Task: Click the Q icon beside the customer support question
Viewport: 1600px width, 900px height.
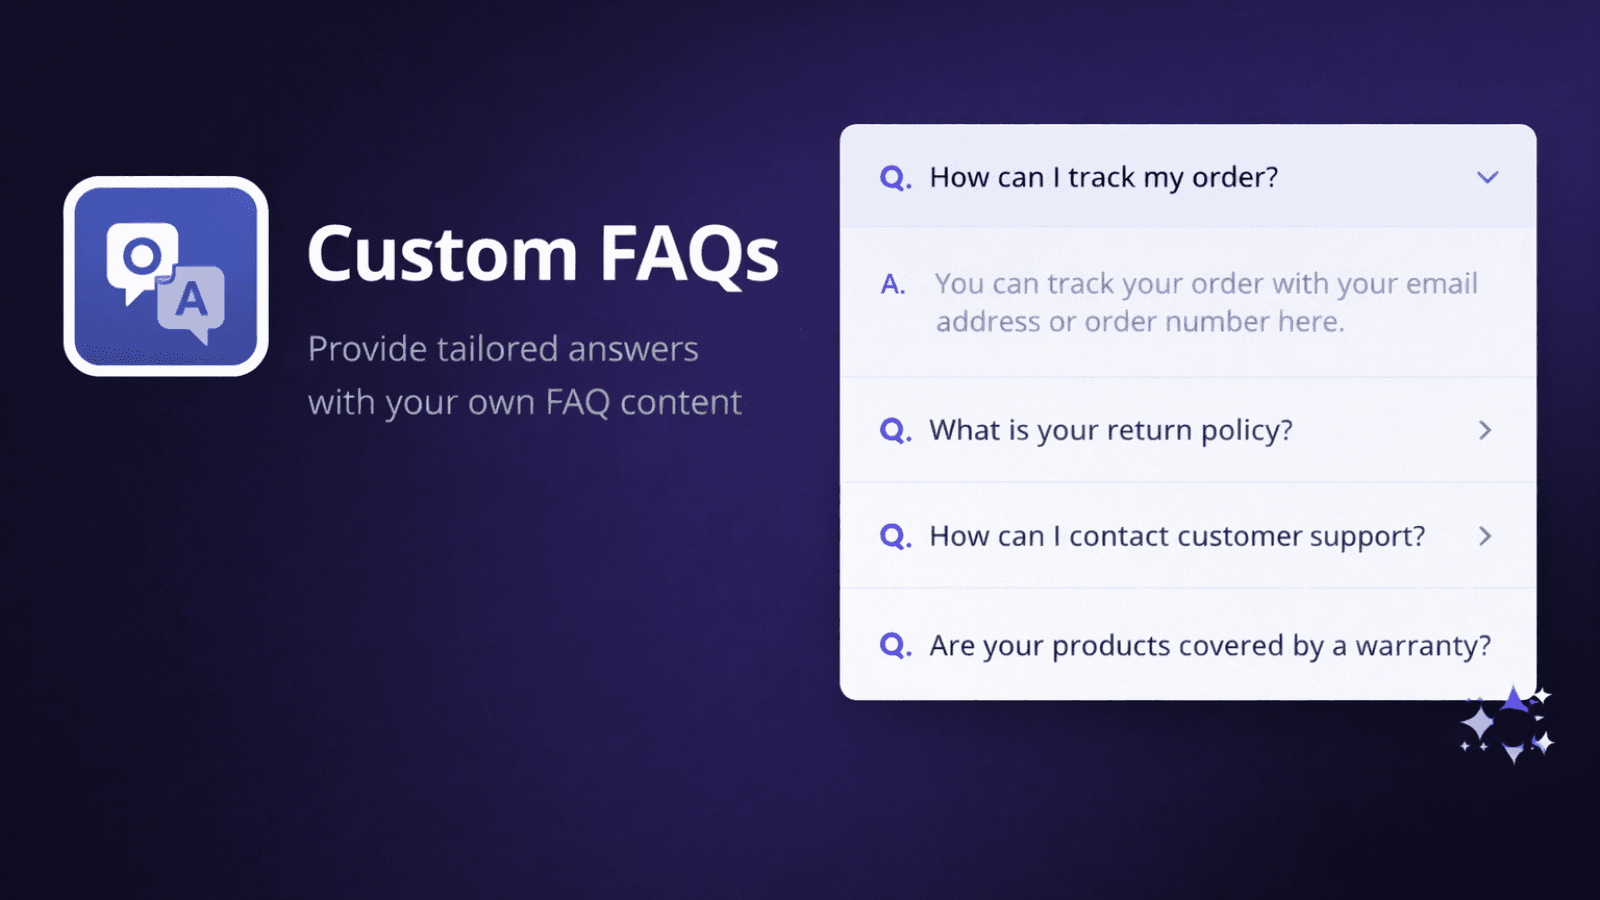Action: coord(895,536)
